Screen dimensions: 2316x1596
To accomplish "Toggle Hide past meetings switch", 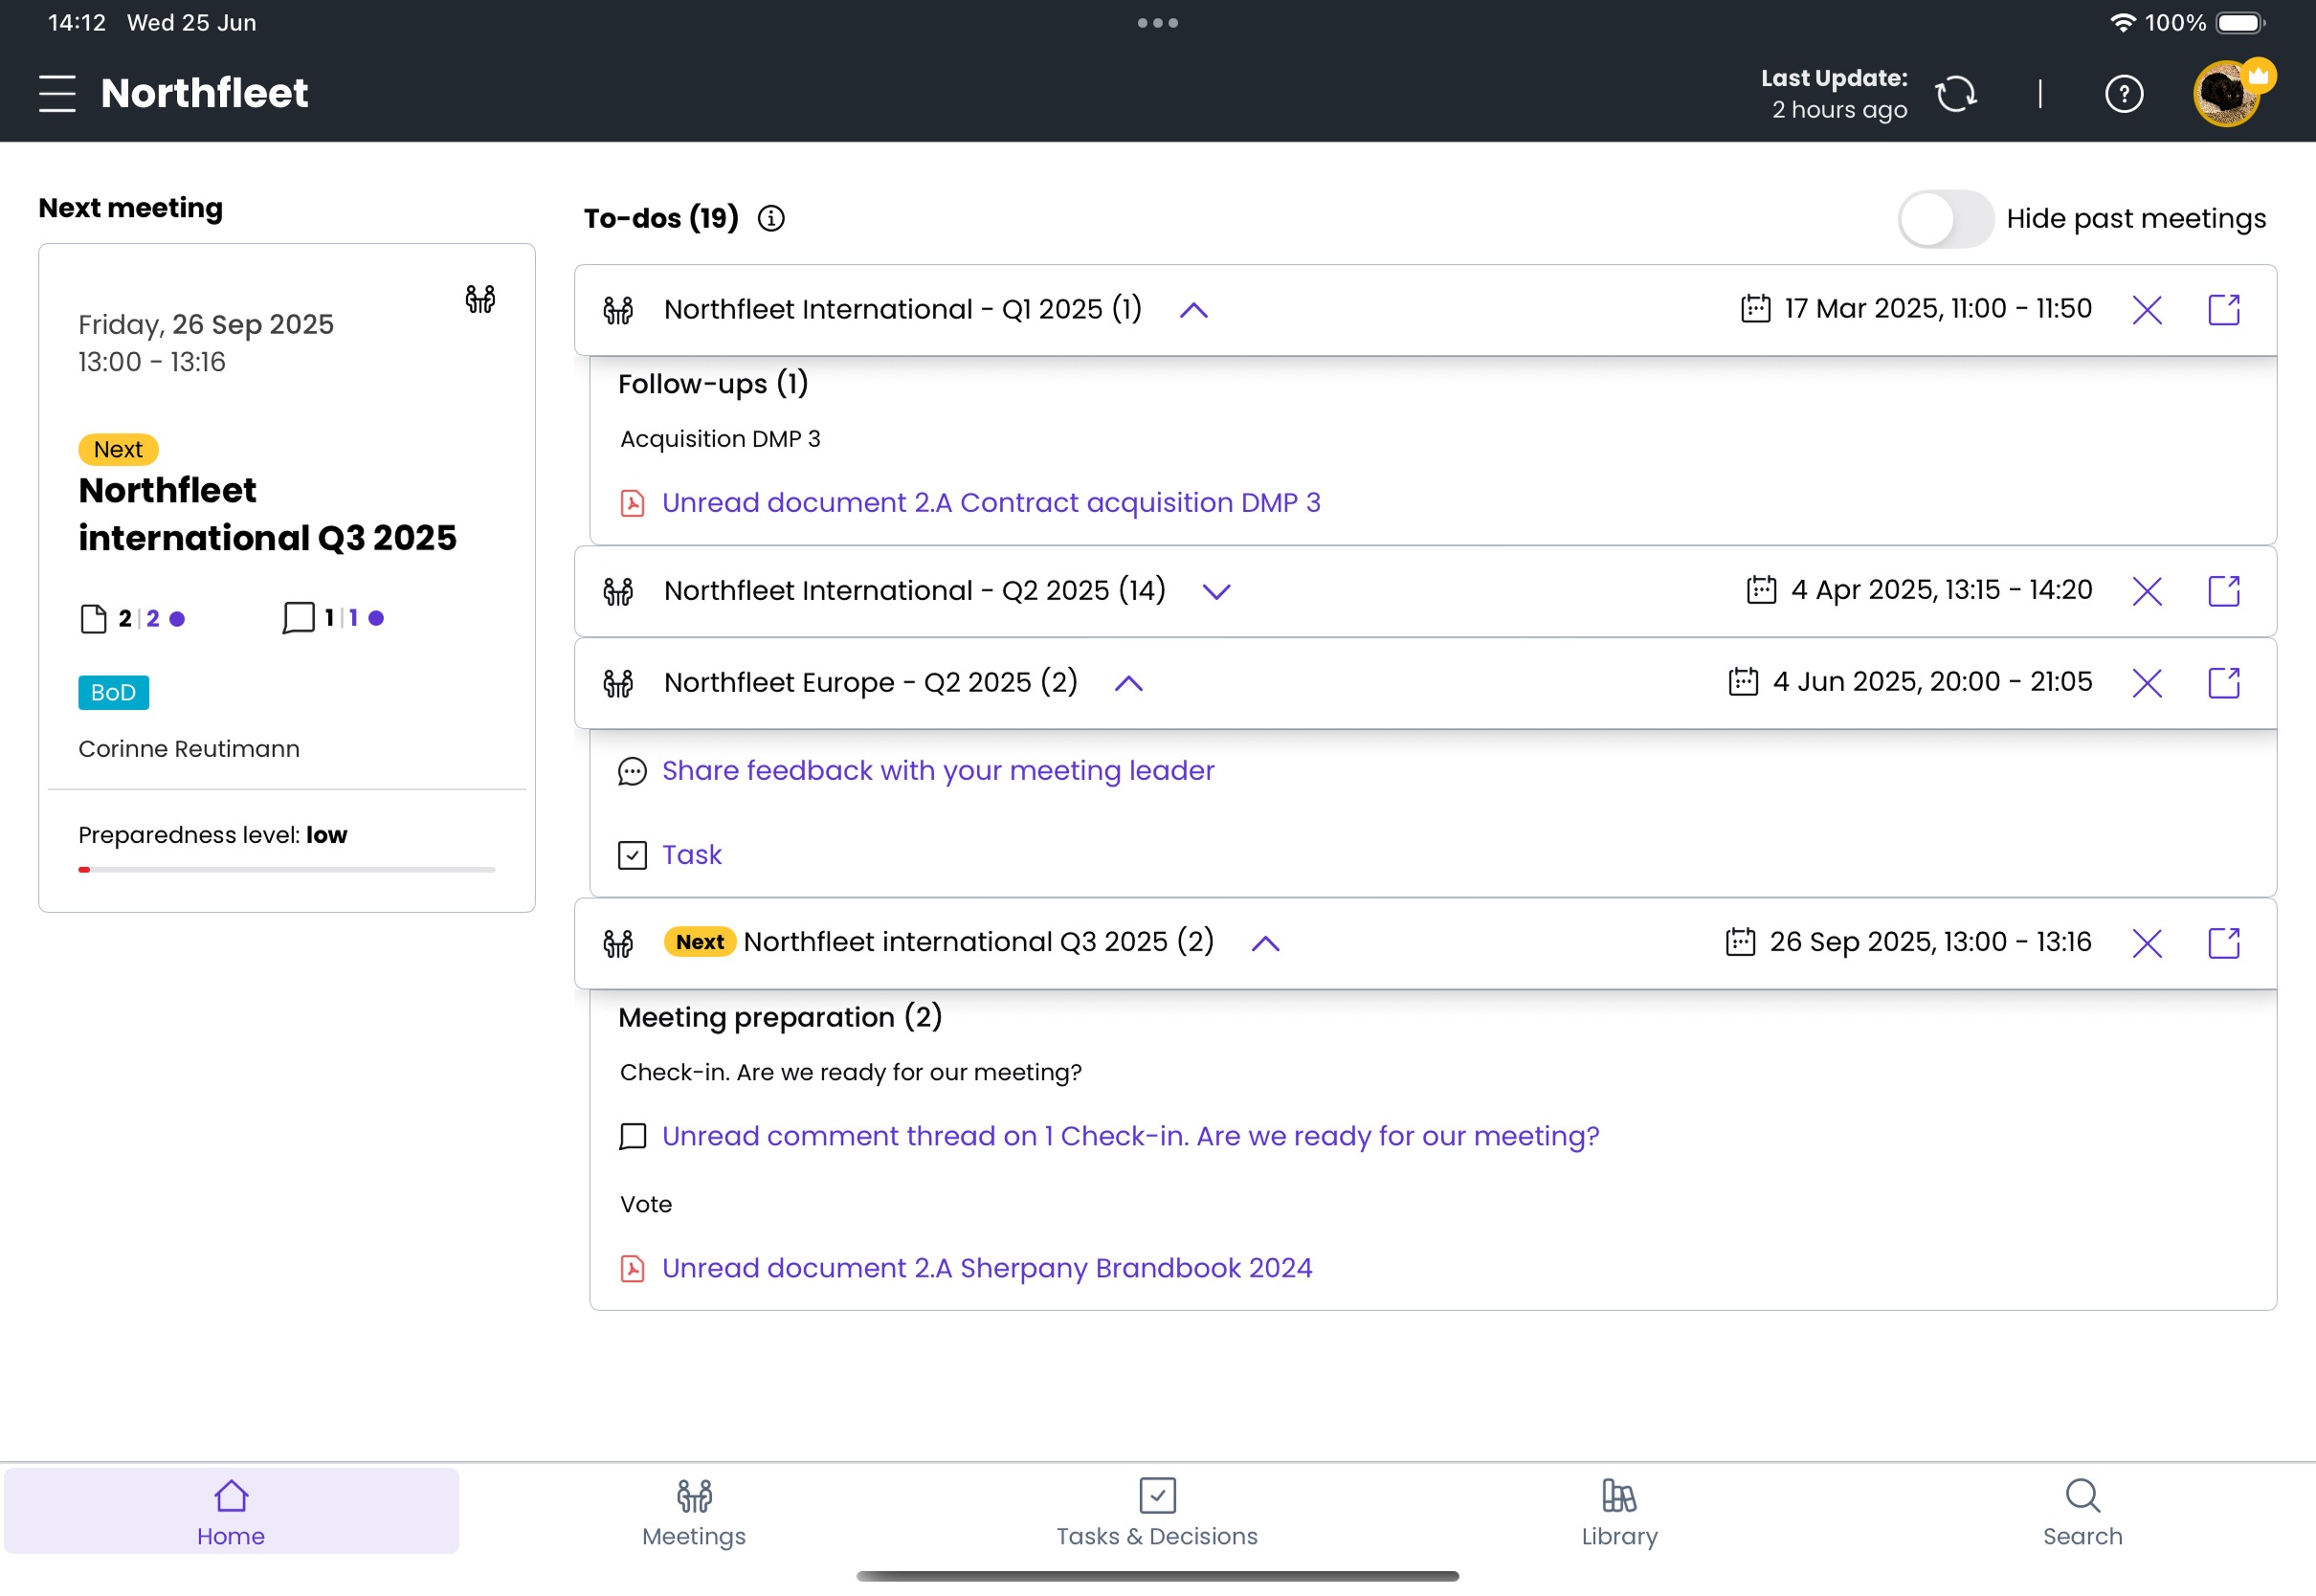I will [1945, 219].
